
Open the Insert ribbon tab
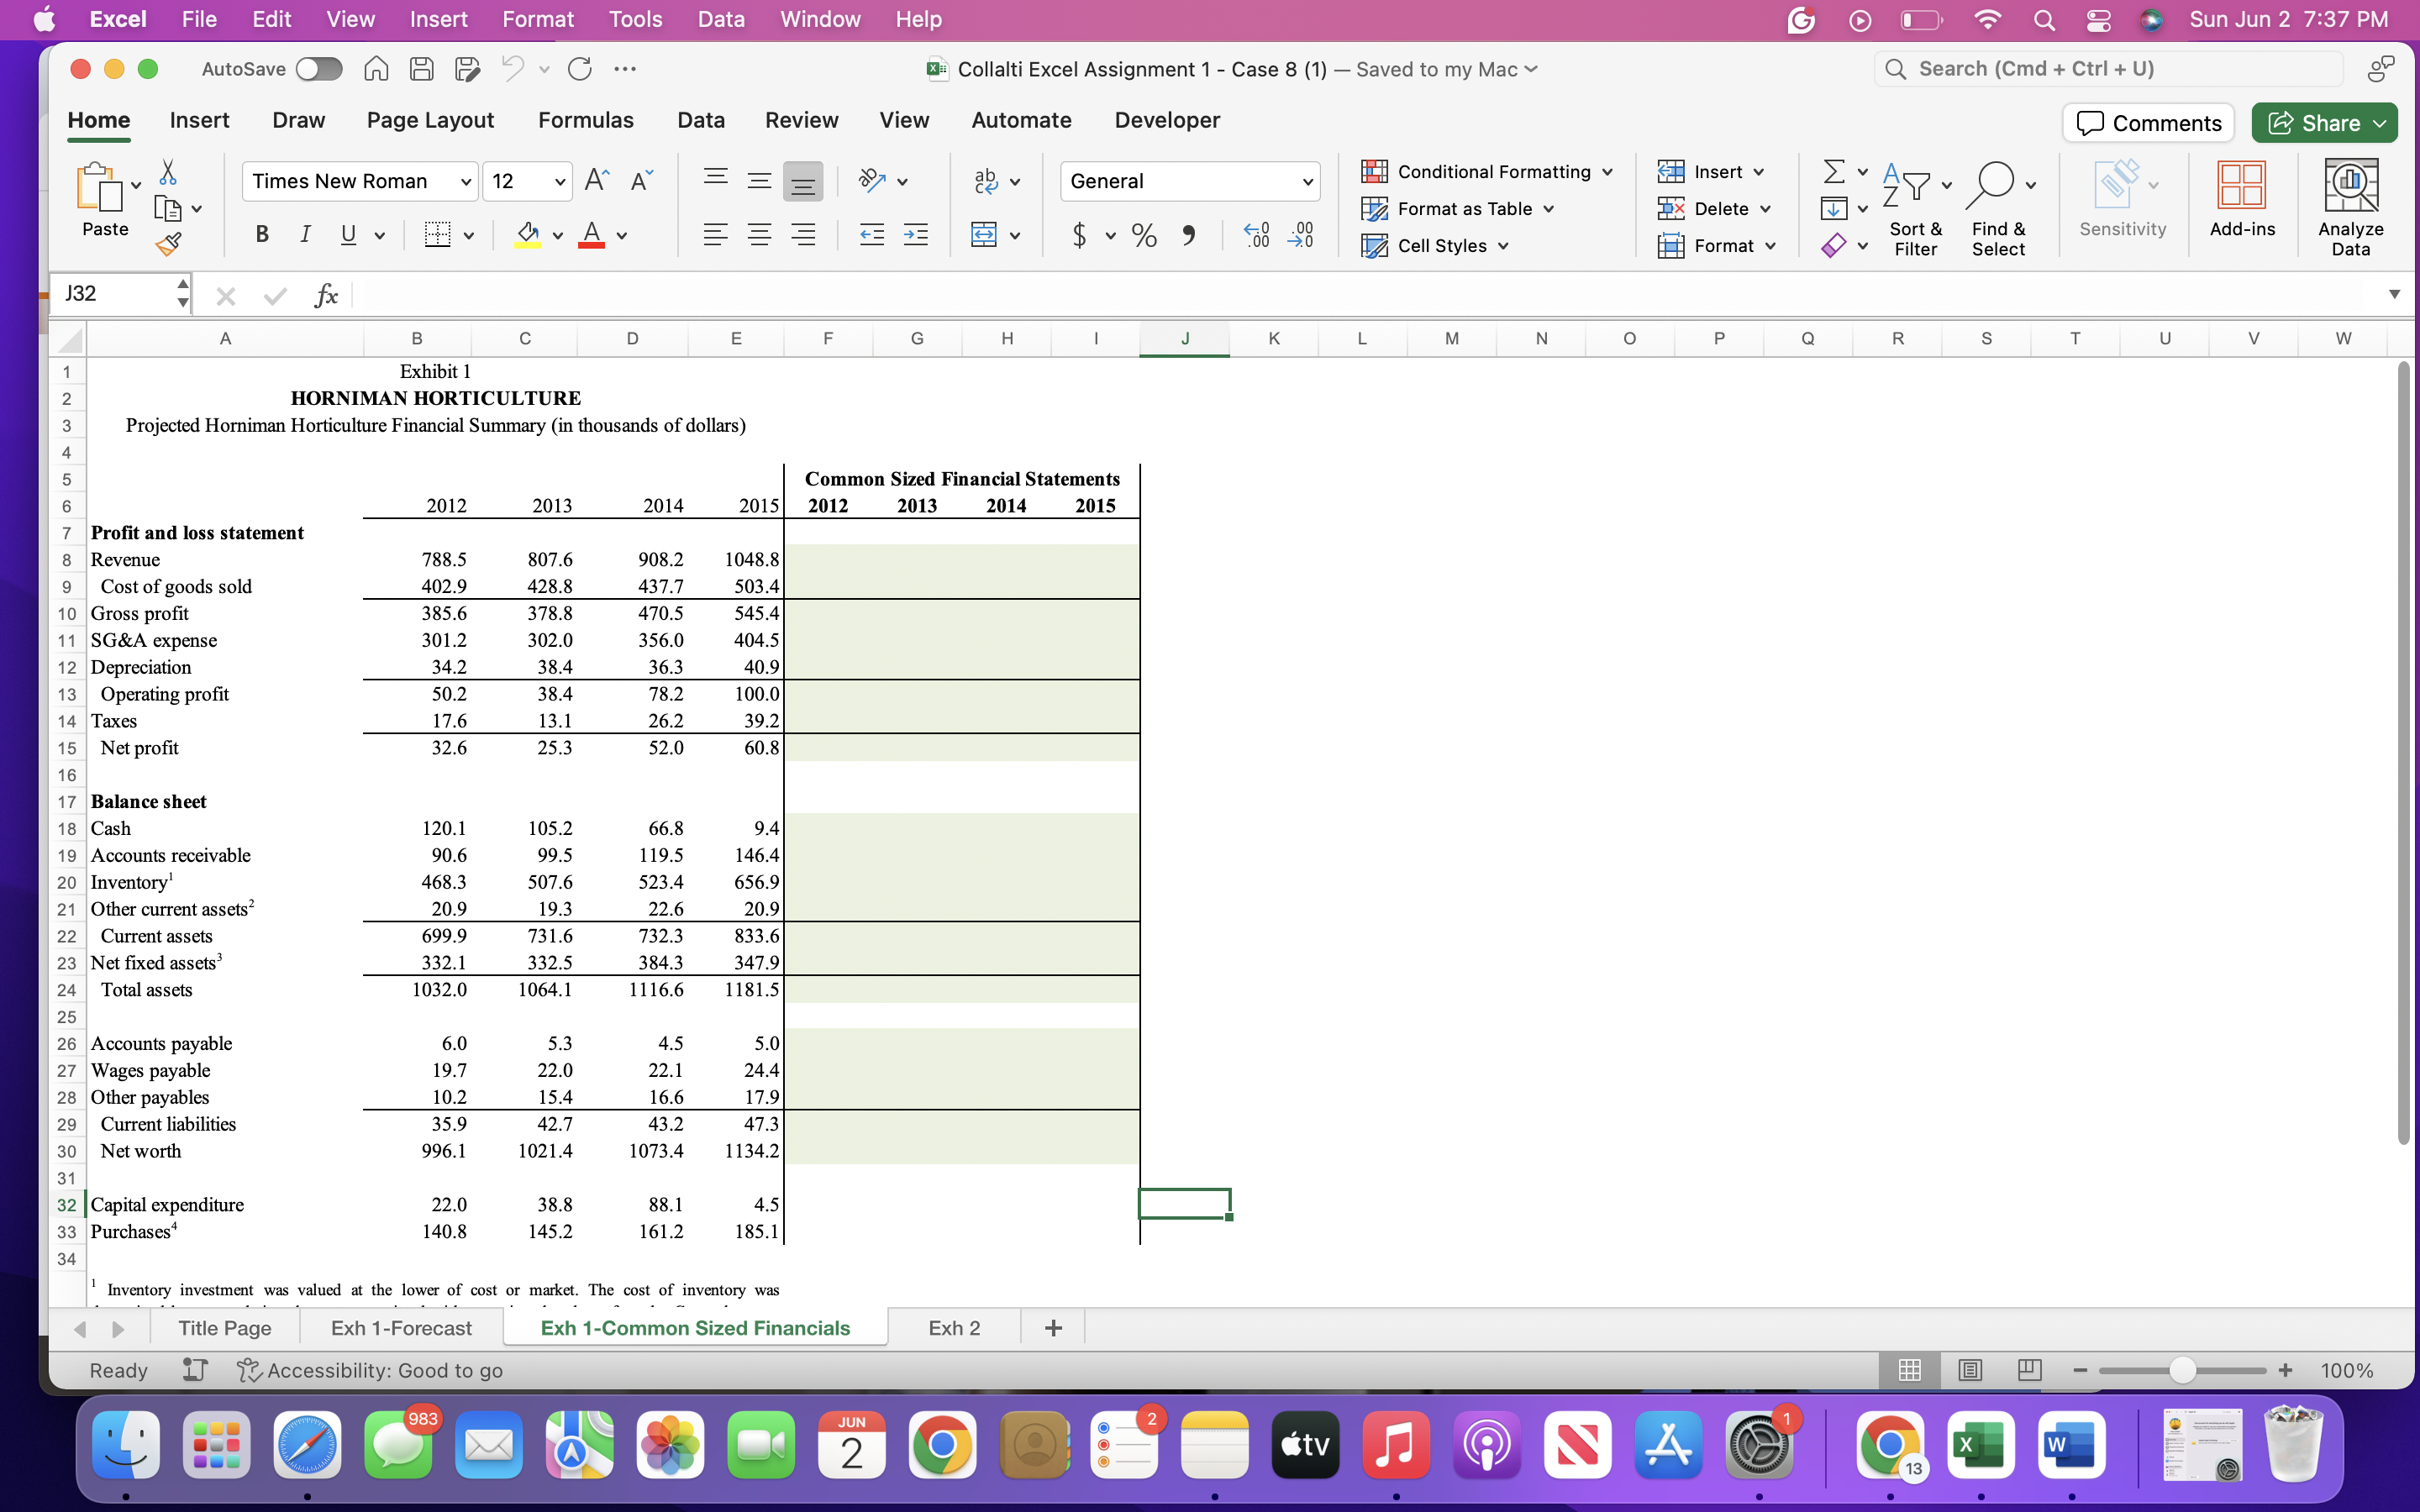point(199,120)
